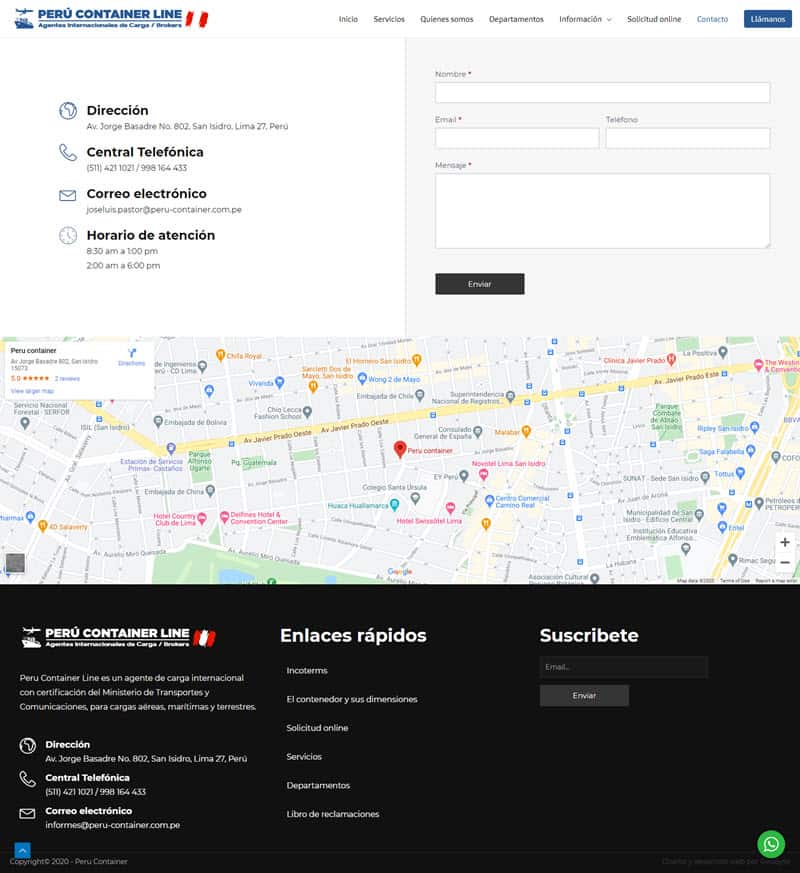Click View larger map link
The height and width of the screenshot is (873, 800).
pos(32,391)
